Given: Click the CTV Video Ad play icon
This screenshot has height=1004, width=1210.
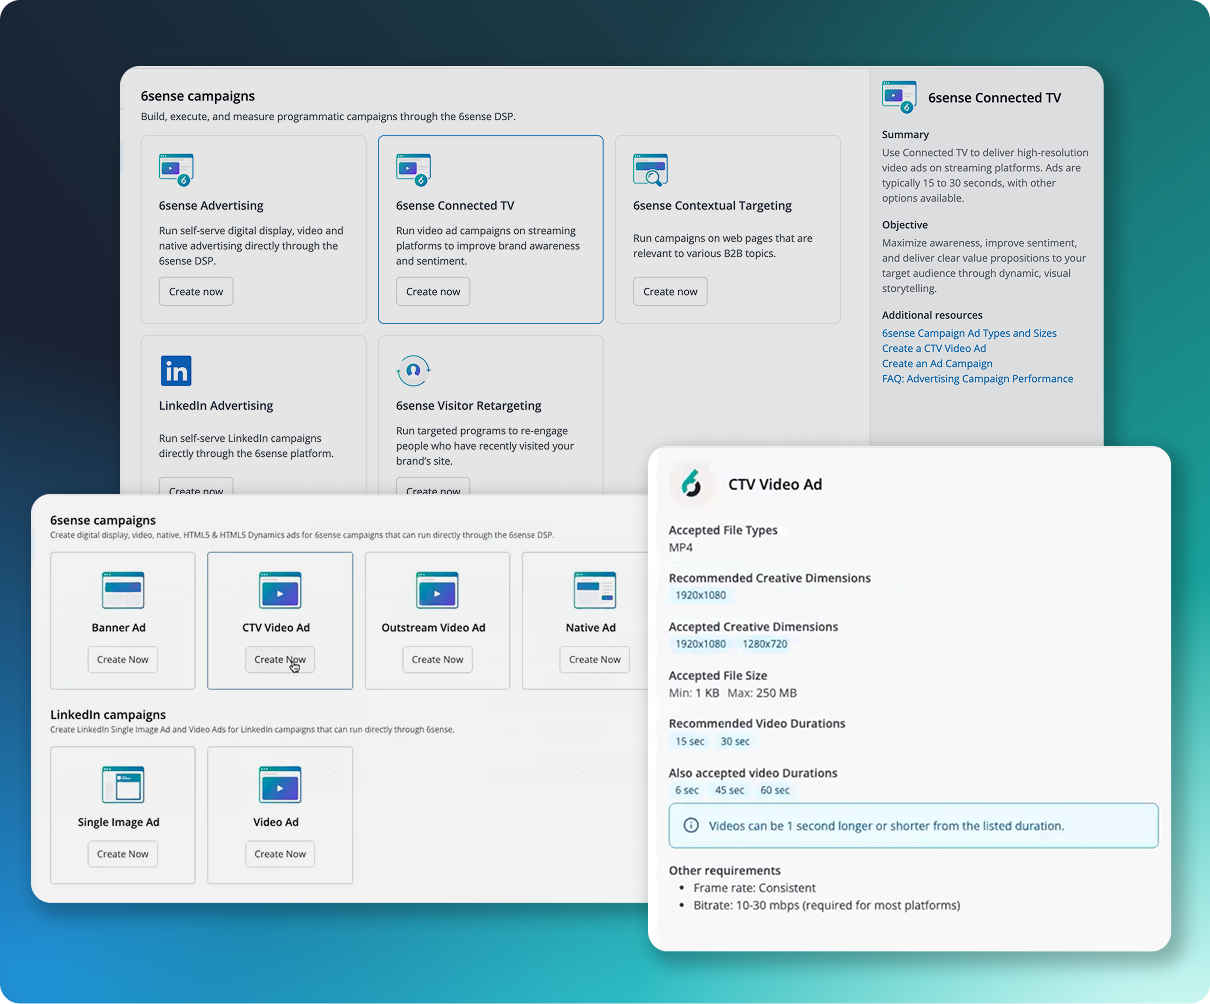Looking at the screenshot, I should point(280,591).
